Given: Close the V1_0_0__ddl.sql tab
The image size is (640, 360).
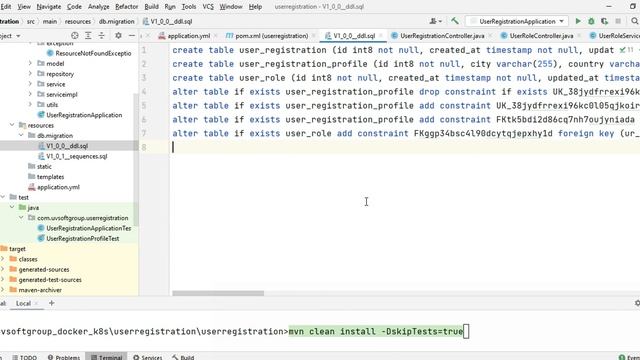Looking at the screenshot, I should [380, 36].
